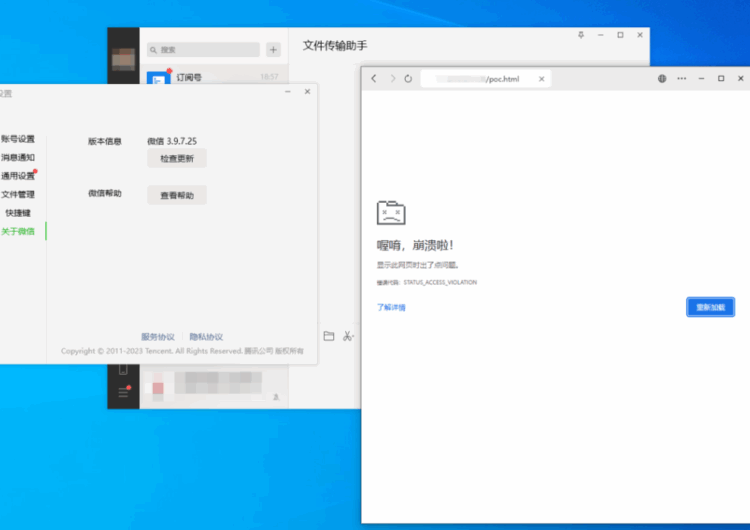Open the blurred conversation in the chat list

tap(214, 386)
